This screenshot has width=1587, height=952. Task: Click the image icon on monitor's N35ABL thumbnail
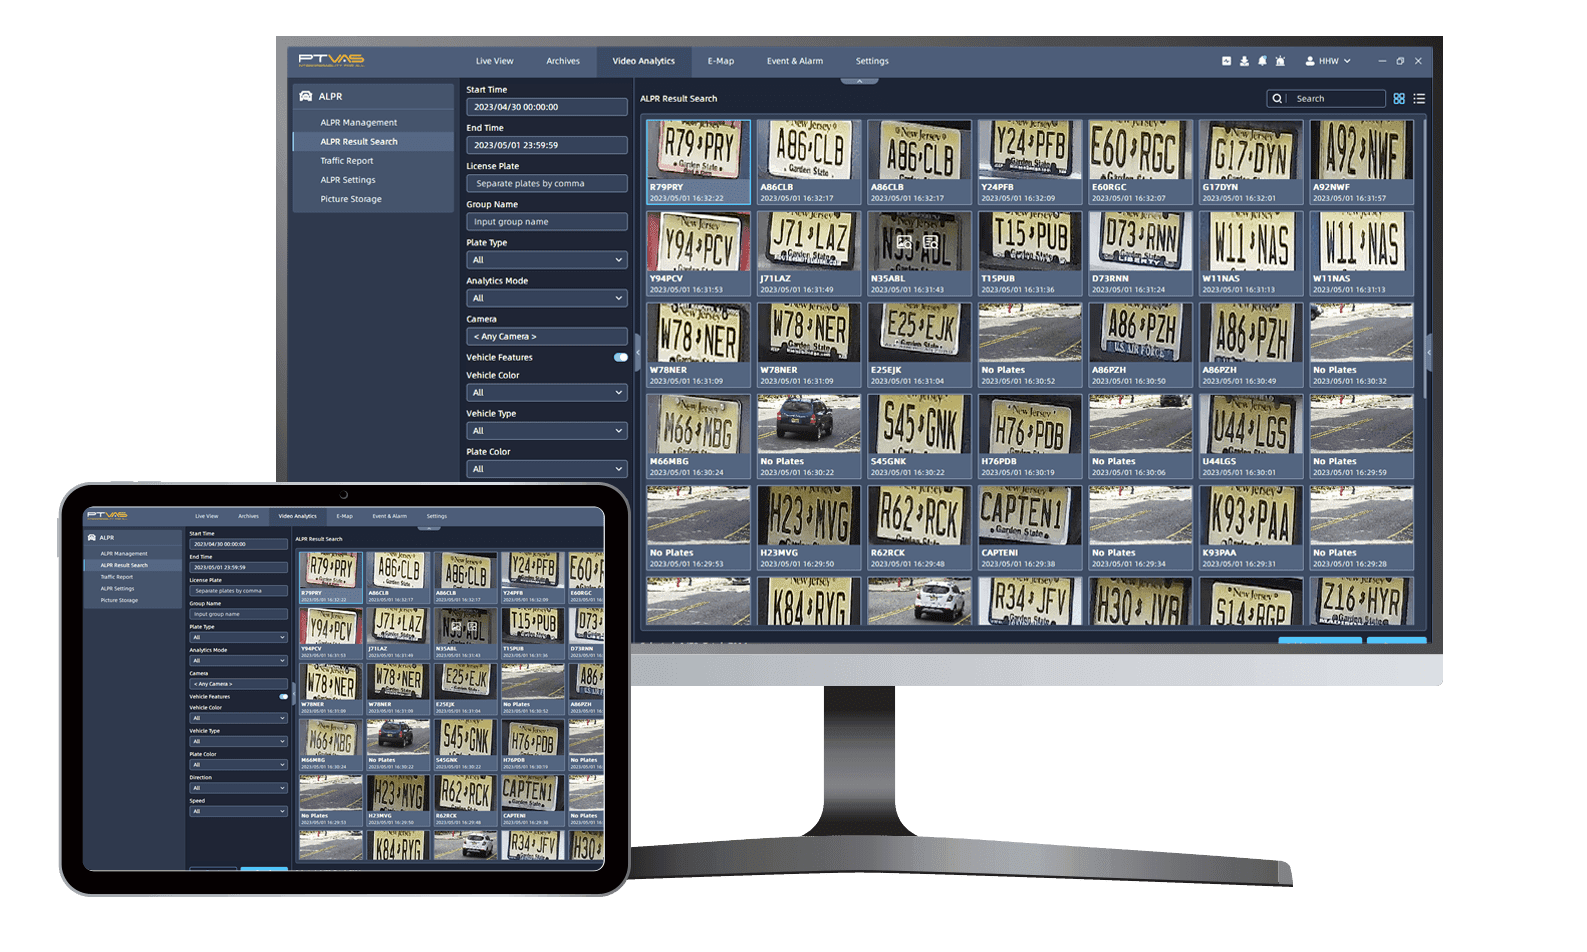[903, 242]
